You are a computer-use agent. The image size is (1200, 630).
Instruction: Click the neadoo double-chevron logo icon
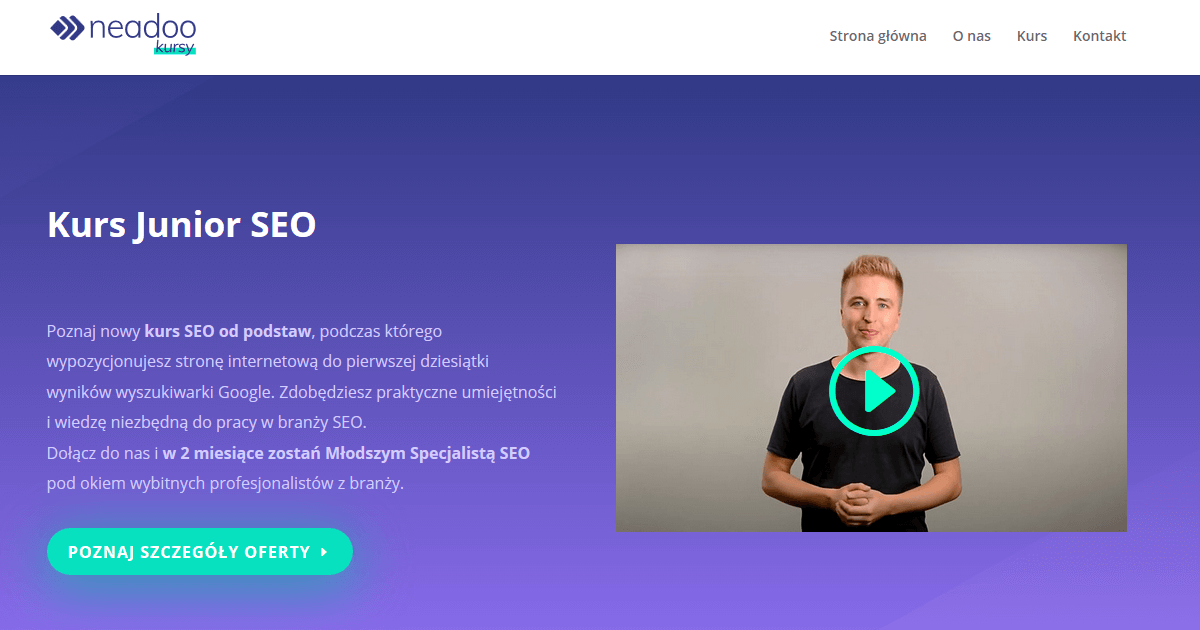click(67, 28)
